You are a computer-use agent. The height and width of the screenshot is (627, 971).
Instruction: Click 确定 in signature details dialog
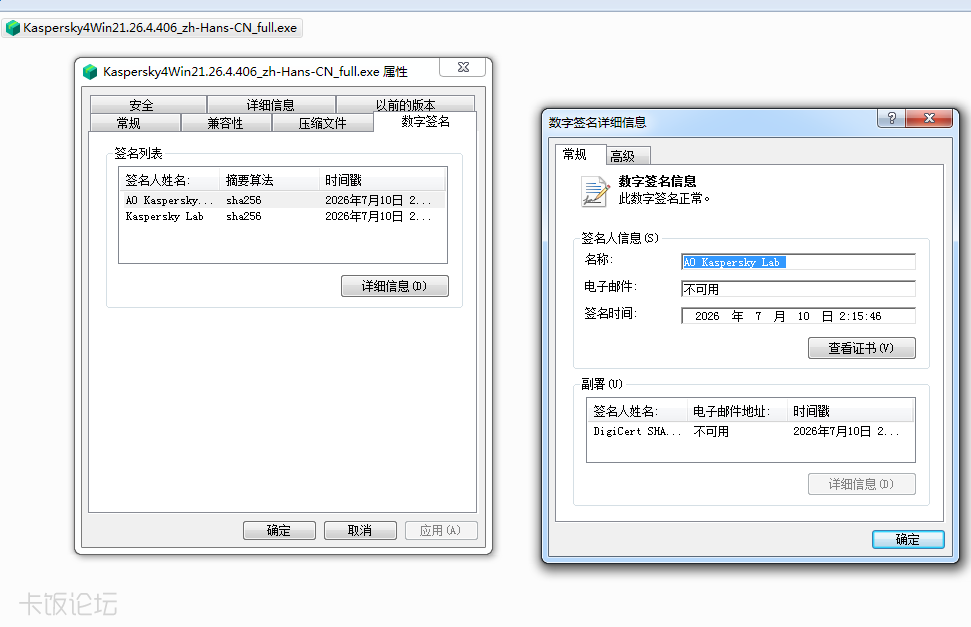908,540
